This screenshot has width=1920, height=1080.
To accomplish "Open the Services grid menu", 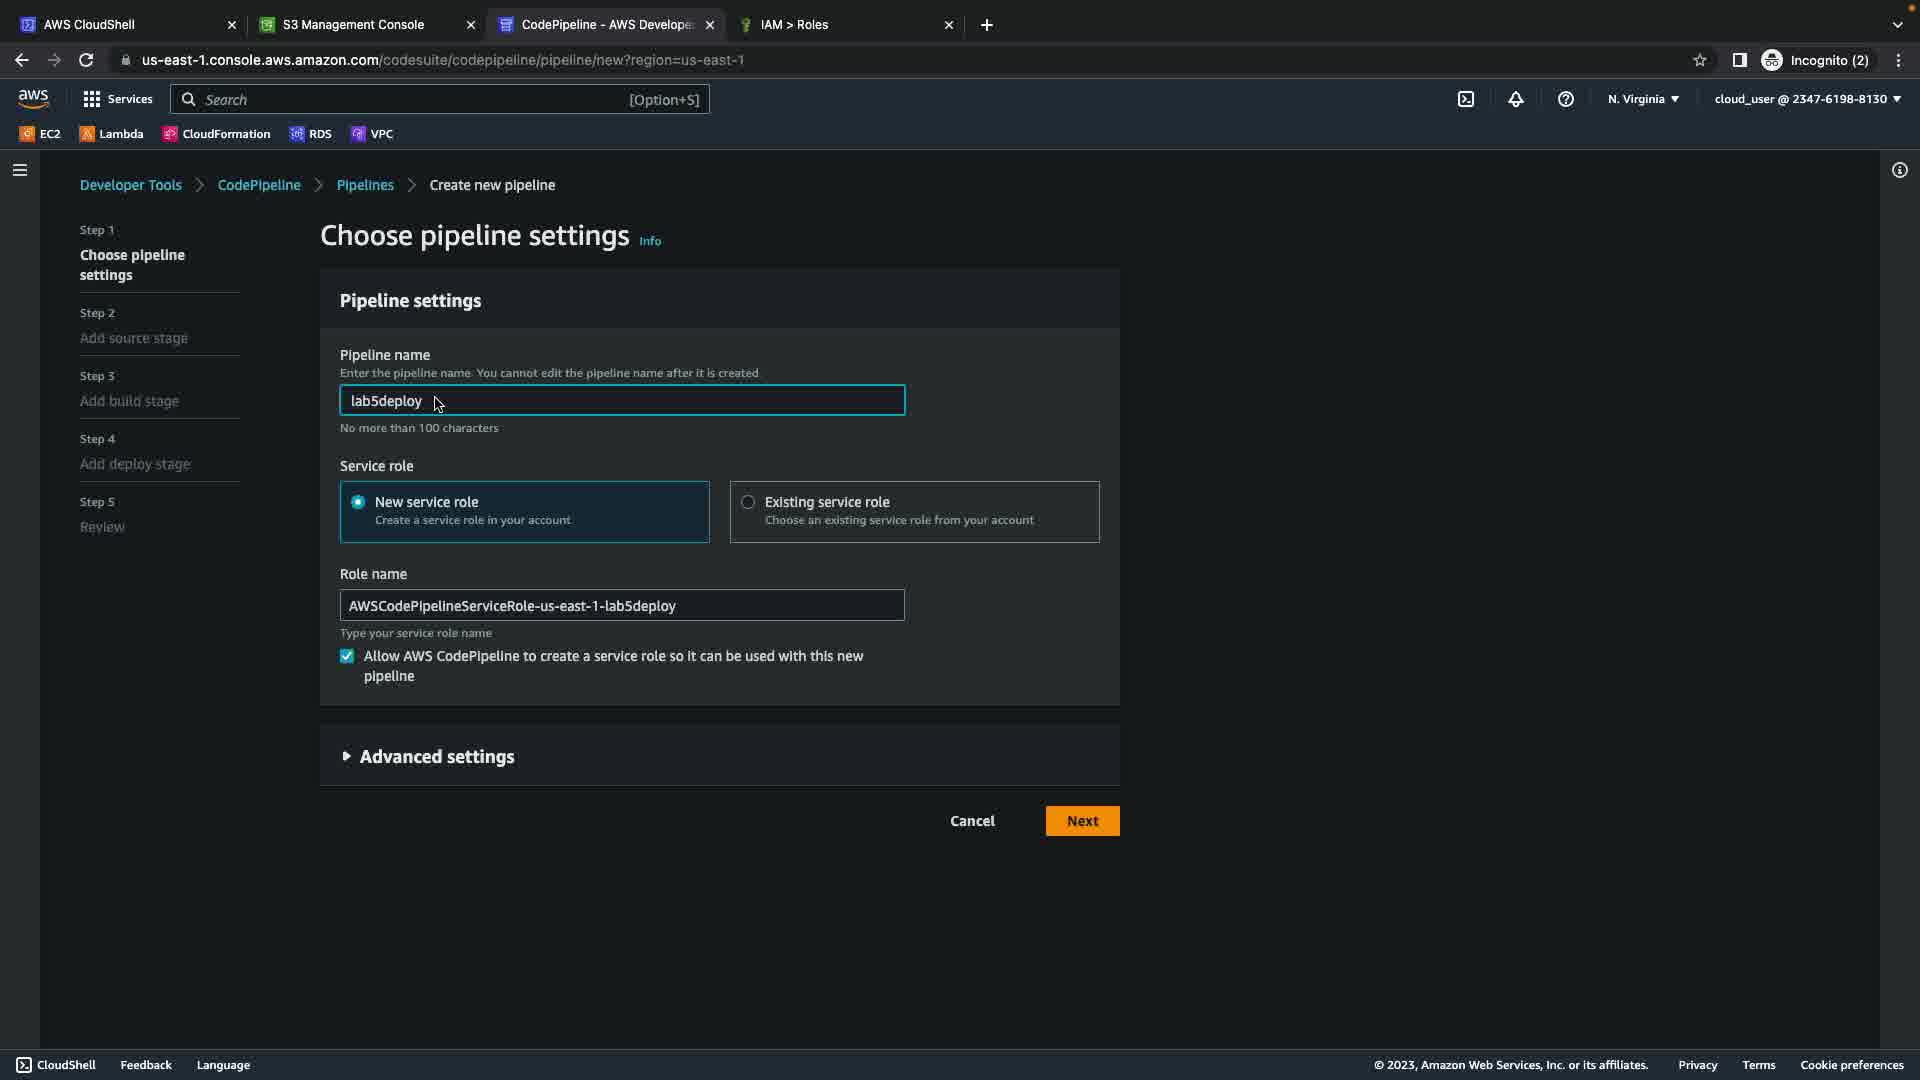I will pos(117,99).
